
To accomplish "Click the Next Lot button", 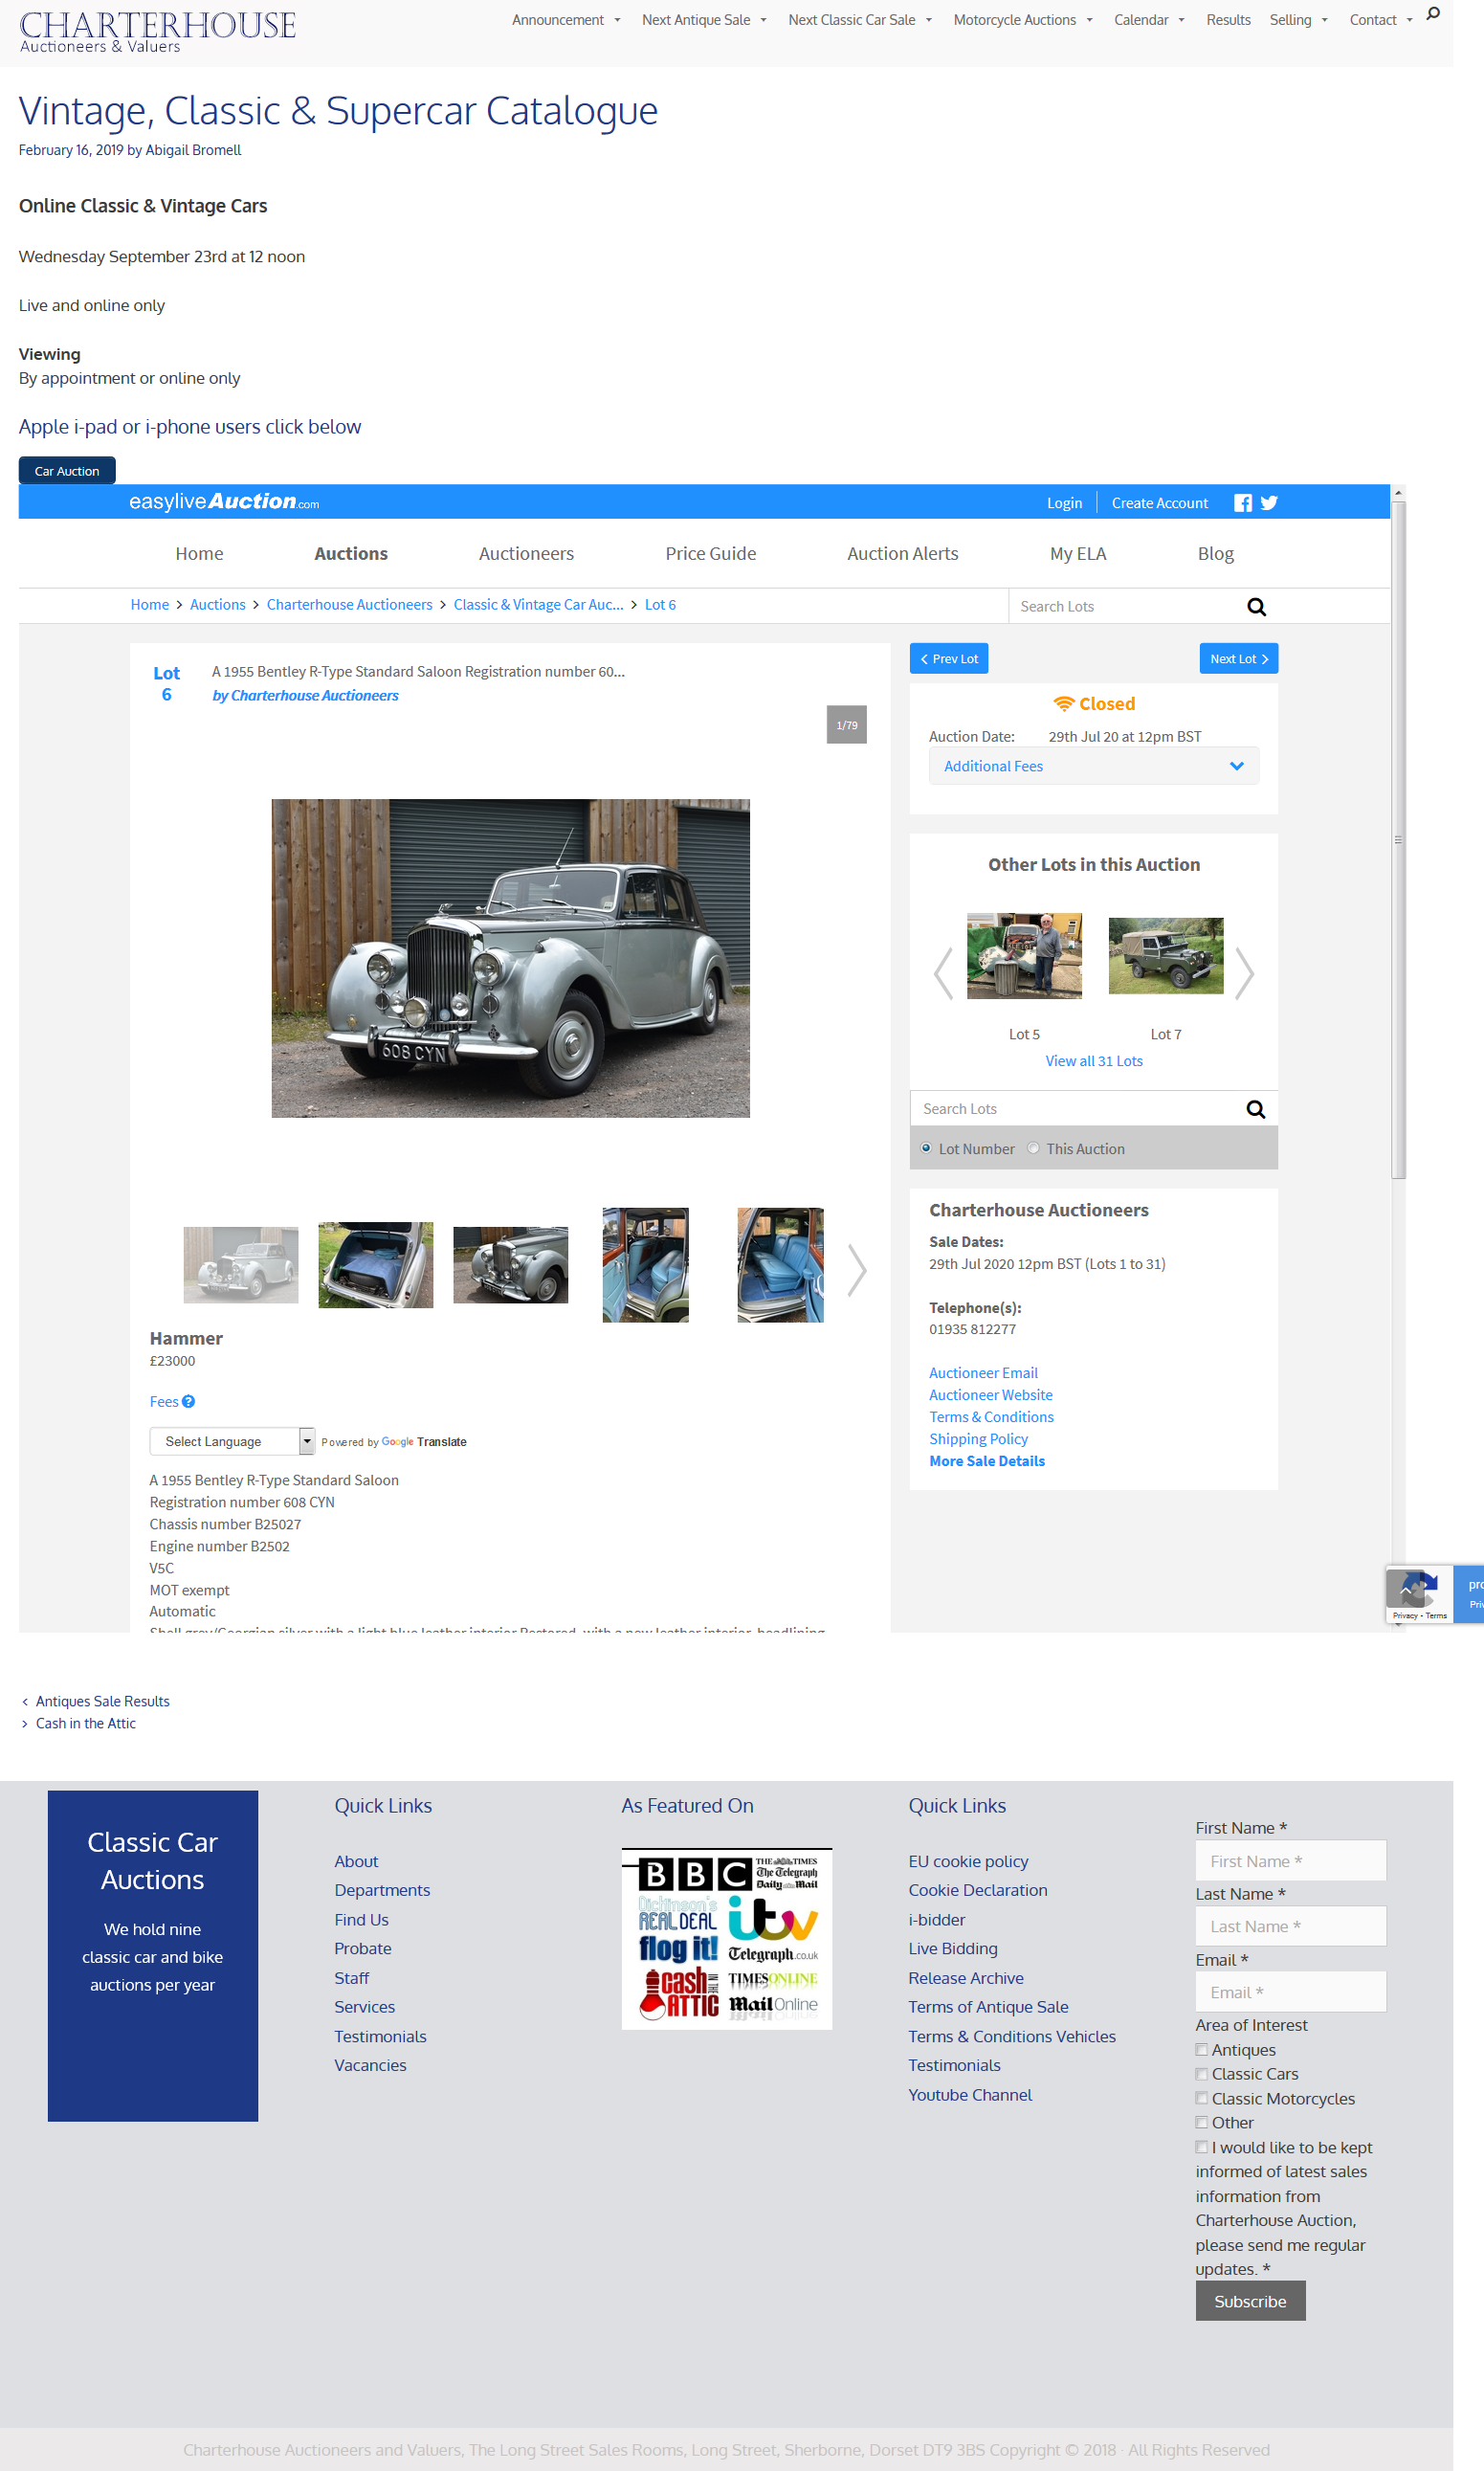I will point(1238,658).
